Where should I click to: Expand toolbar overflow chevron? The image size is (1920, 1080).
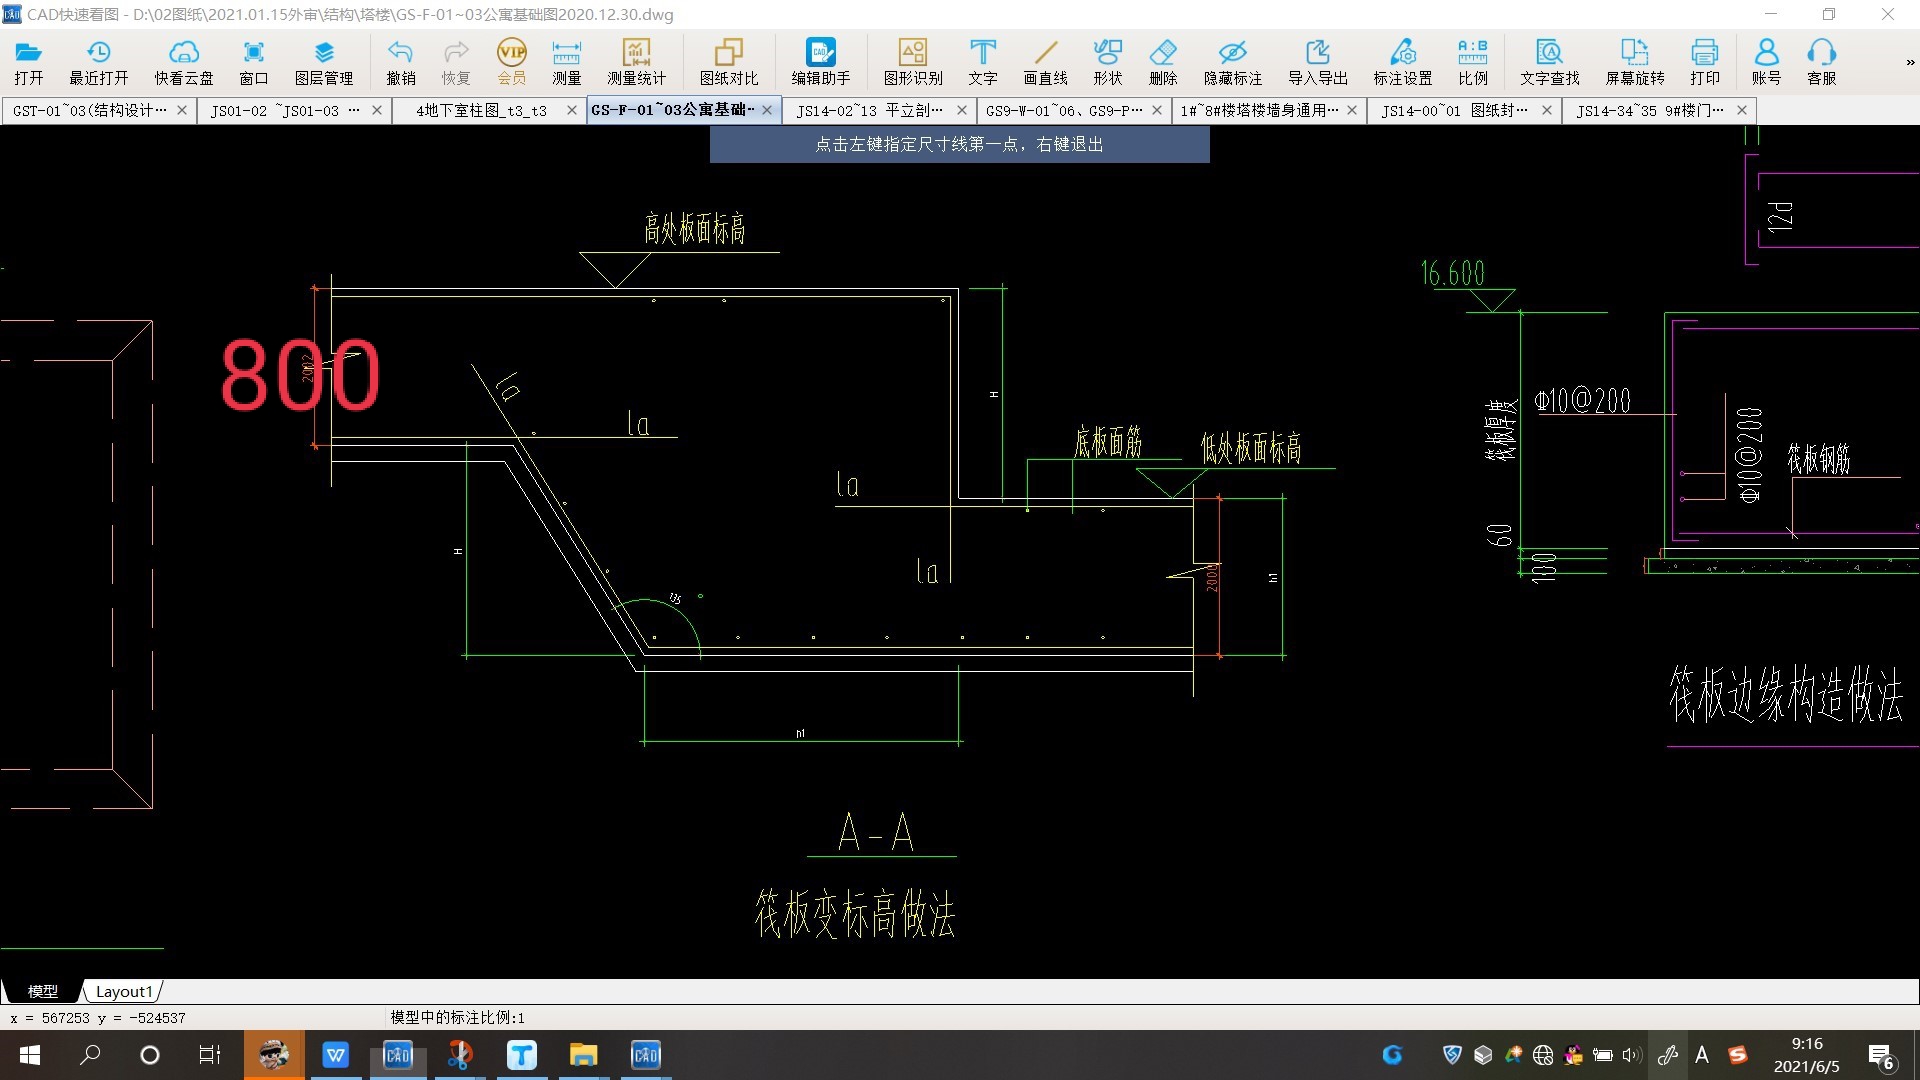(x=1909, y=62)
